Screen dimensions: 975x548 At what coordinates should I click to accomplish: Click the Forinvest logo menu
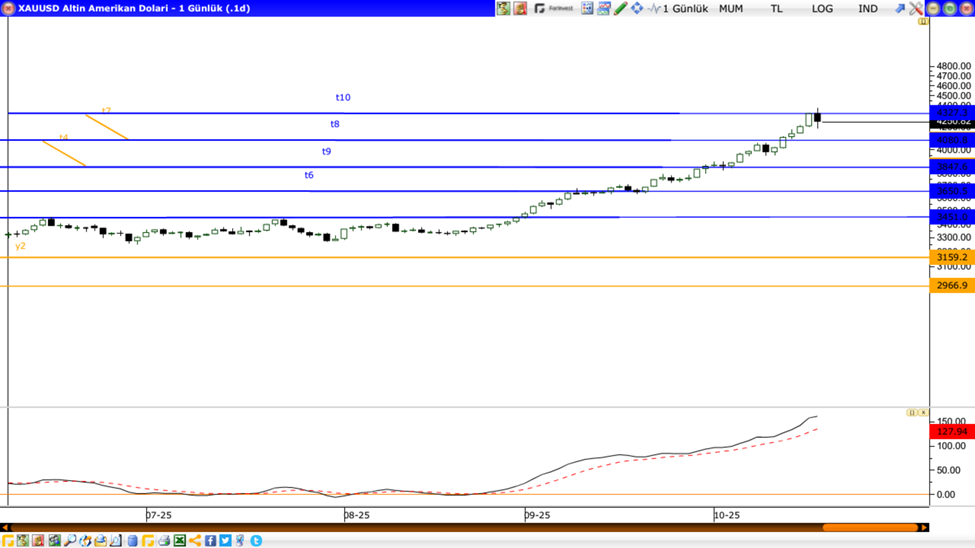(x=554, y=8)
